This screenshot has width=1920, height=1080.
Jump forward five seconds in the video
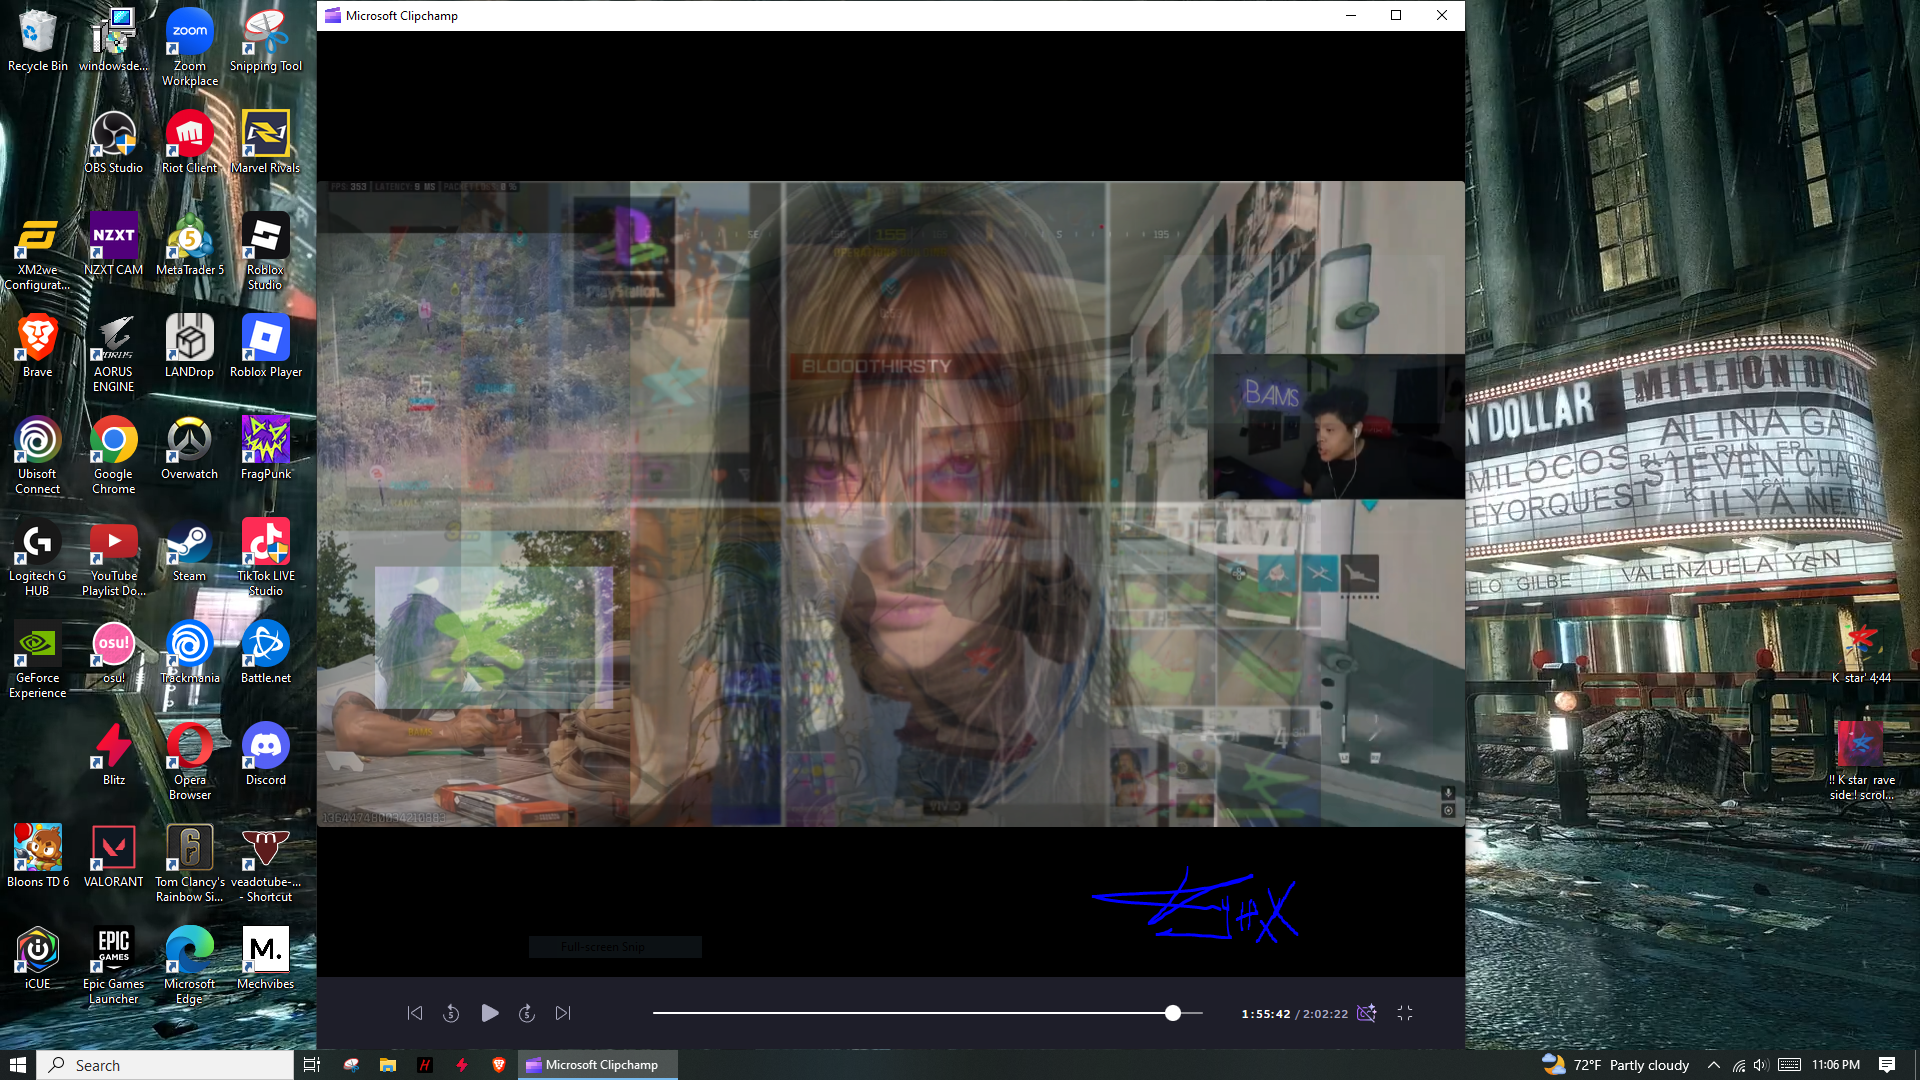(x=527, y=1013)
